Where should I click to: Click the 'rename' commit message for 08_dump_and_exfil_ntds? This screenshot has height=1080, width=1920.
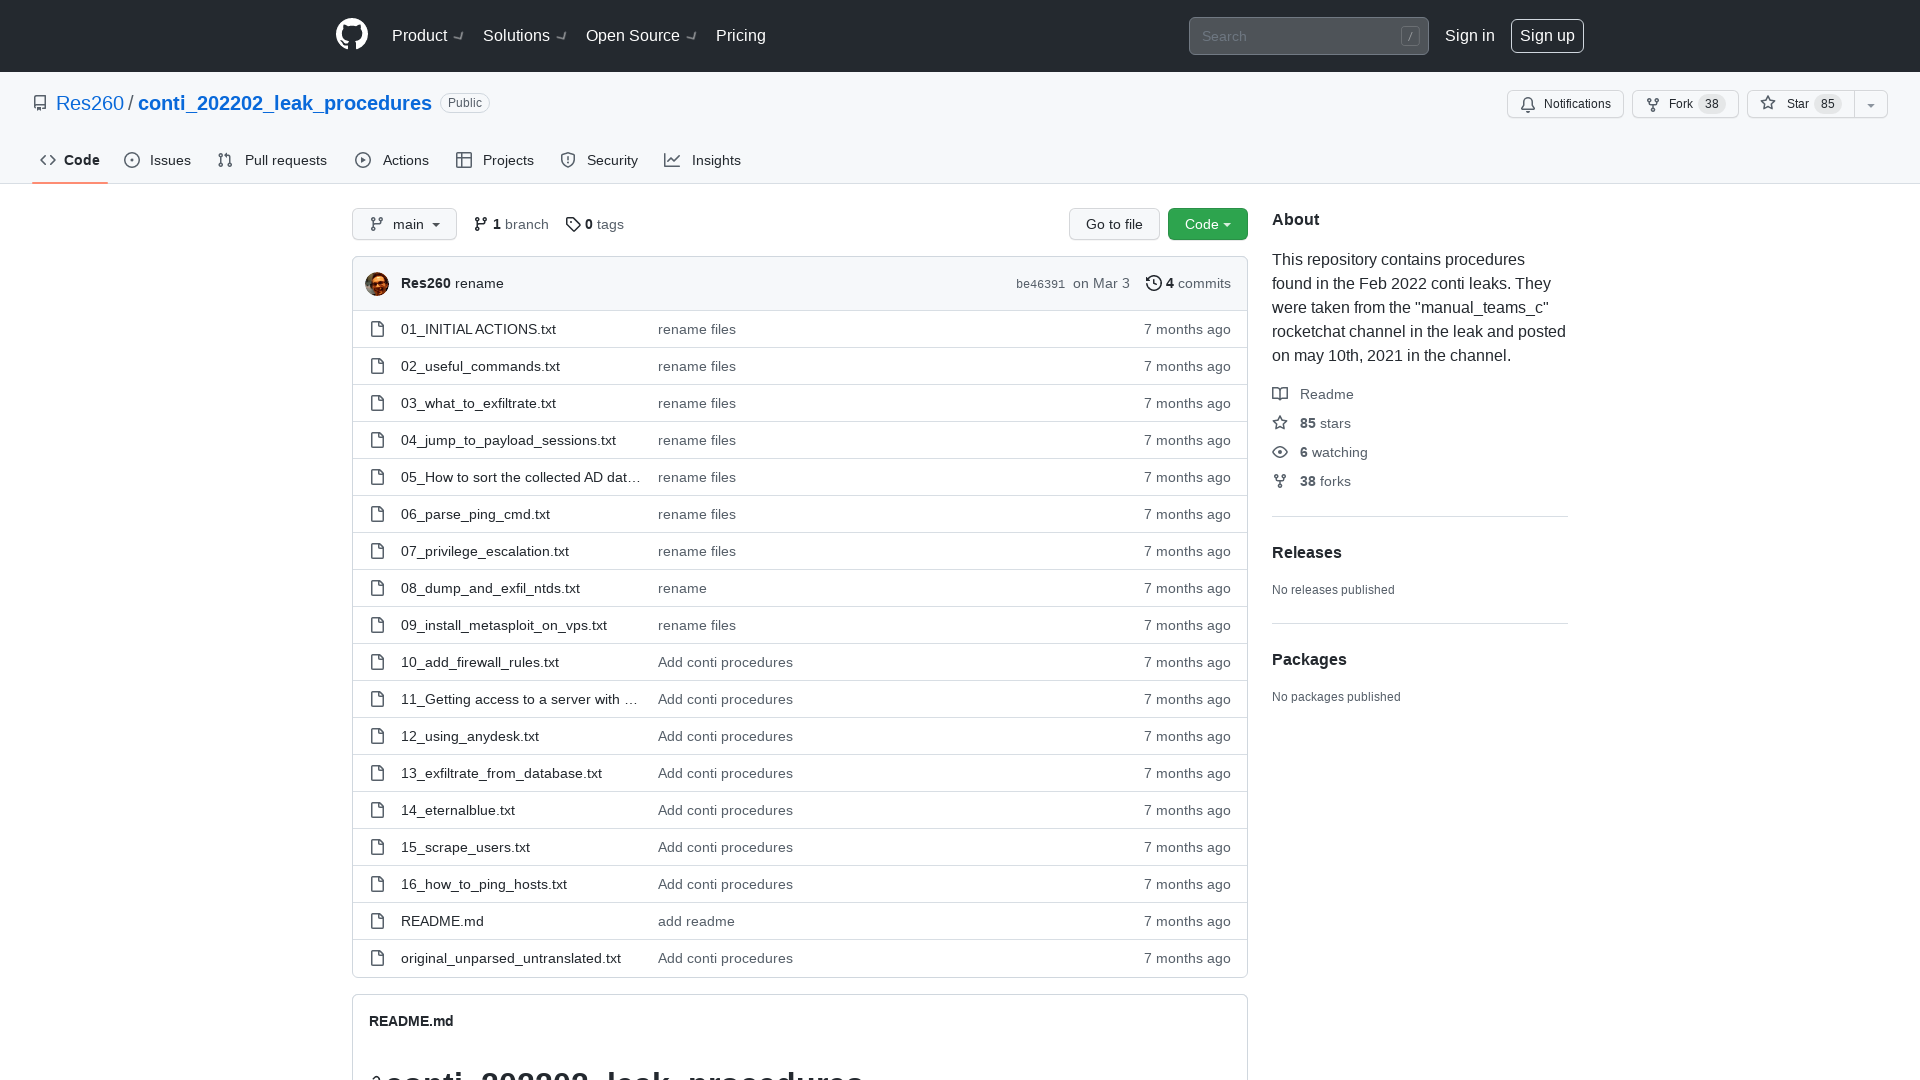(x=682, y=588)
